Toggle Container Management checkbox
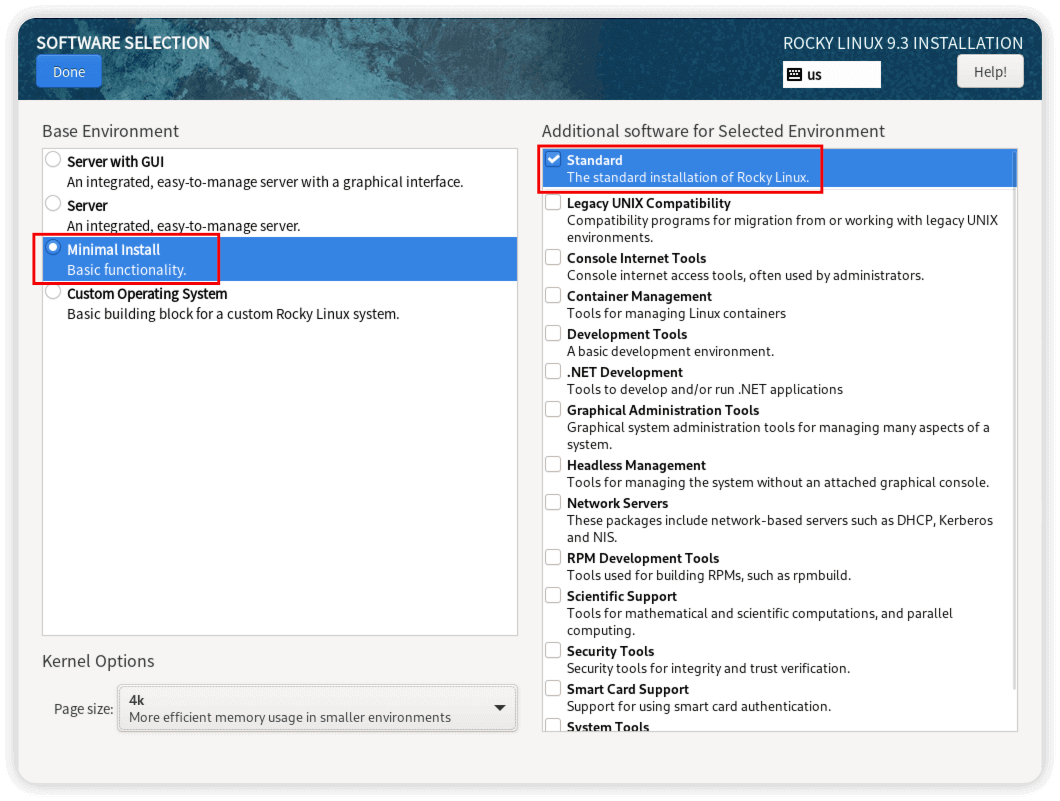Image resolution: width=1060 pixels, height=801 pixels. click(x=553, y=295)
